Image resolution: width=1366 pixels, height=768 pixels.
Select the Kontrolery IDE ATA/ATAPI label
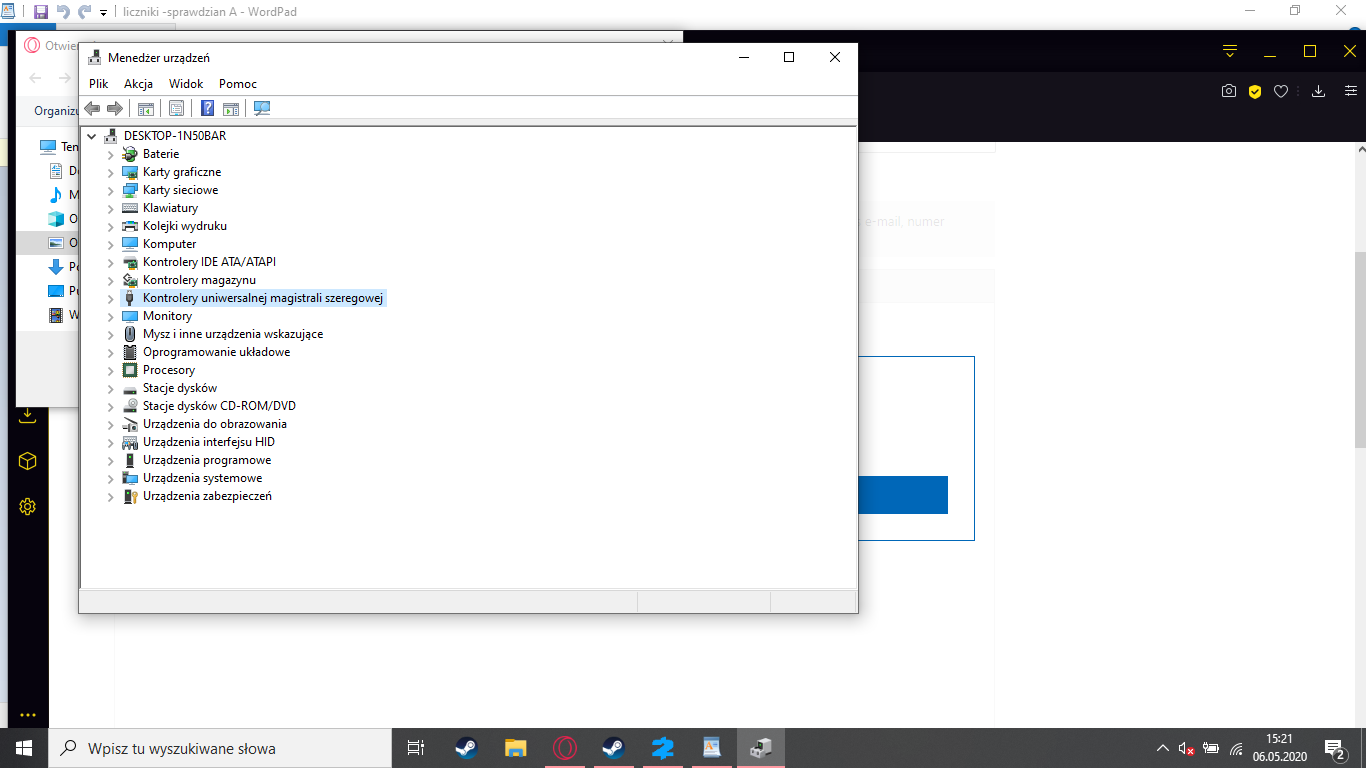click(209, 262)
